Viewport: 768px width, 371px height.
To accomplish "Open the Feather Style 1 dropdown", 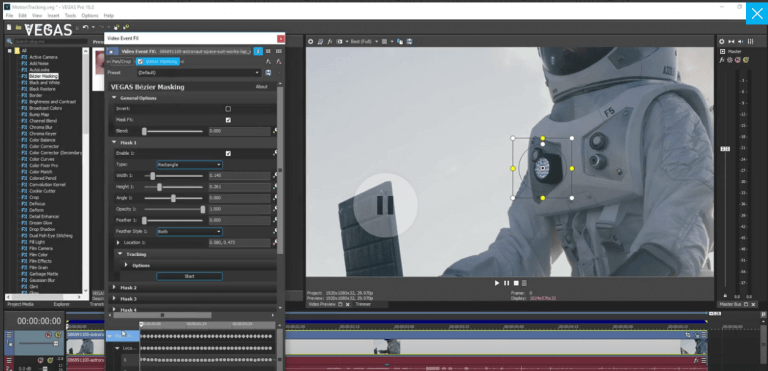I will [x=190, y=231].
